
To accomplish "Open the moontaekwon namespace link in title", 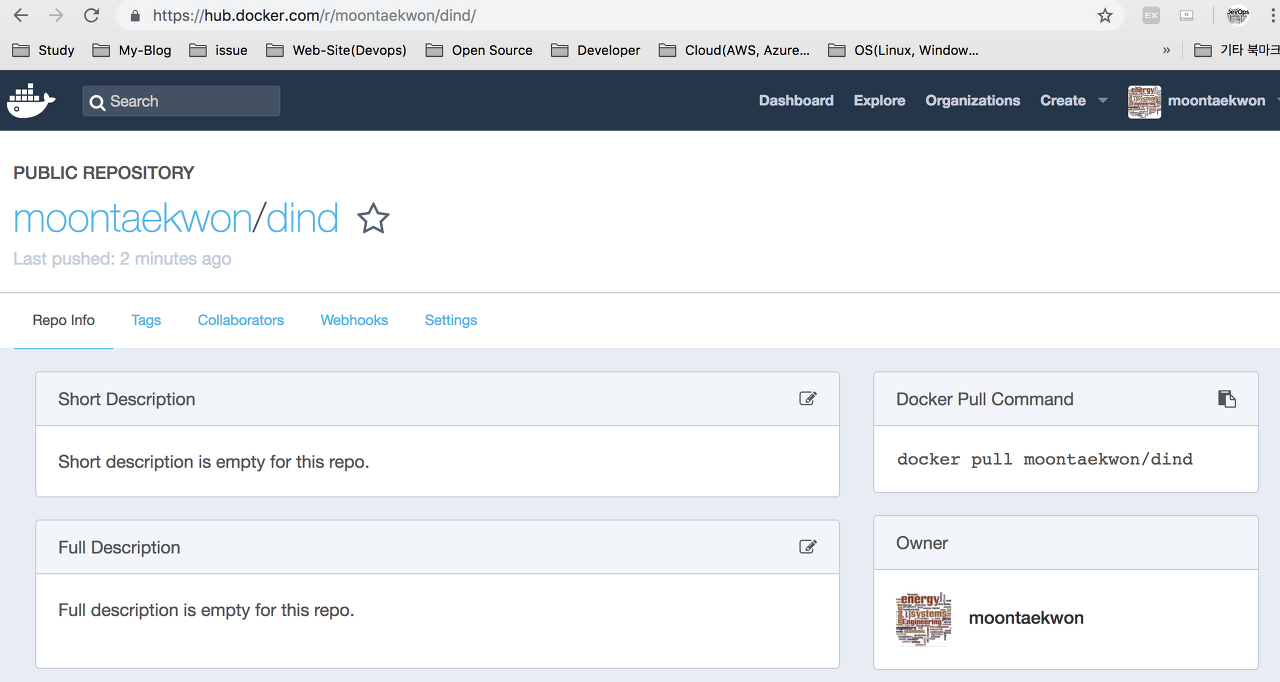I will [132, 218].
